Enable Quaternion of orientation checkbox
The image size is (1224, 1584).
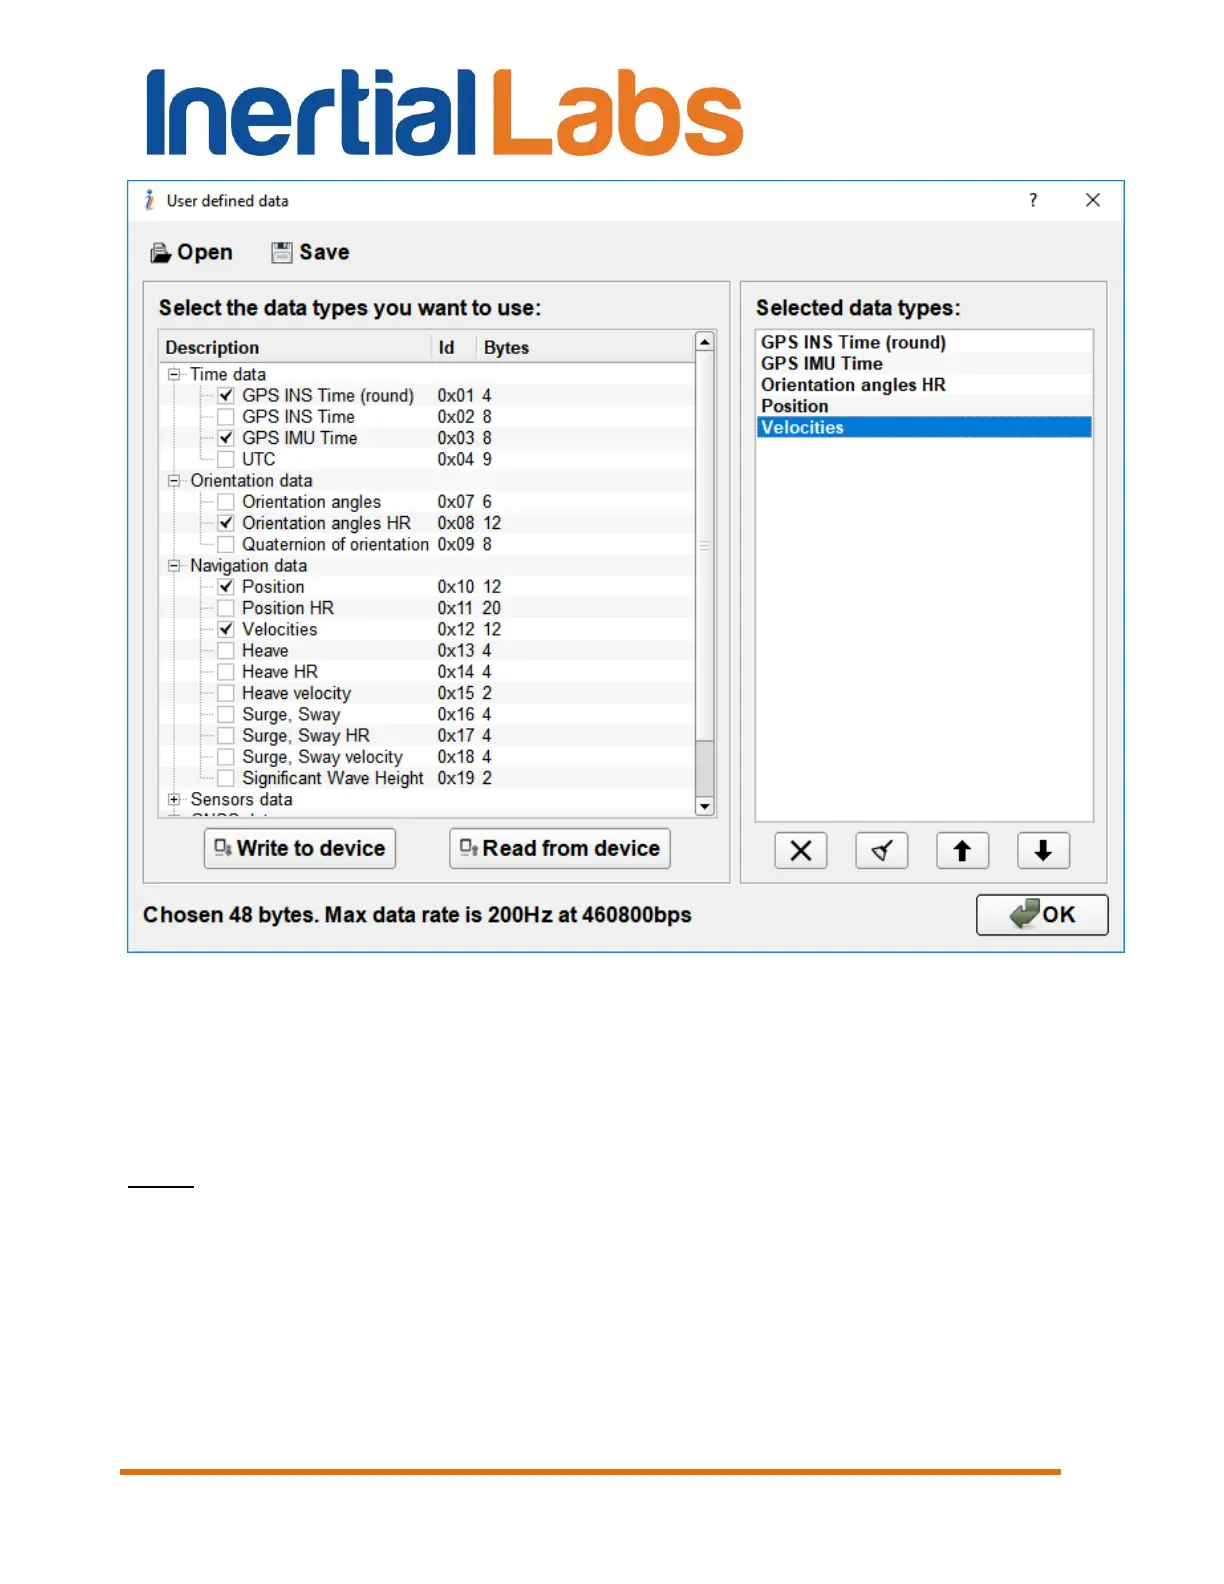click(x=226, y=544)
